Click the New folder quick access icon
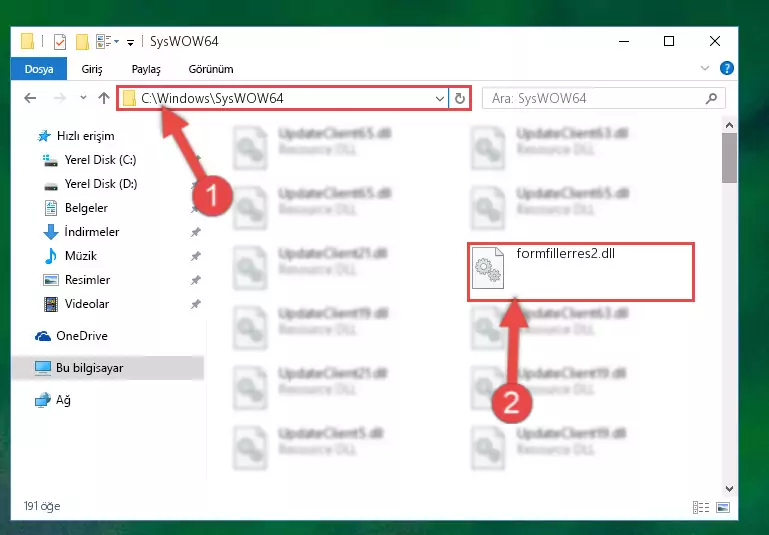This screenshot has height=535, width=769. click(82, 42)
